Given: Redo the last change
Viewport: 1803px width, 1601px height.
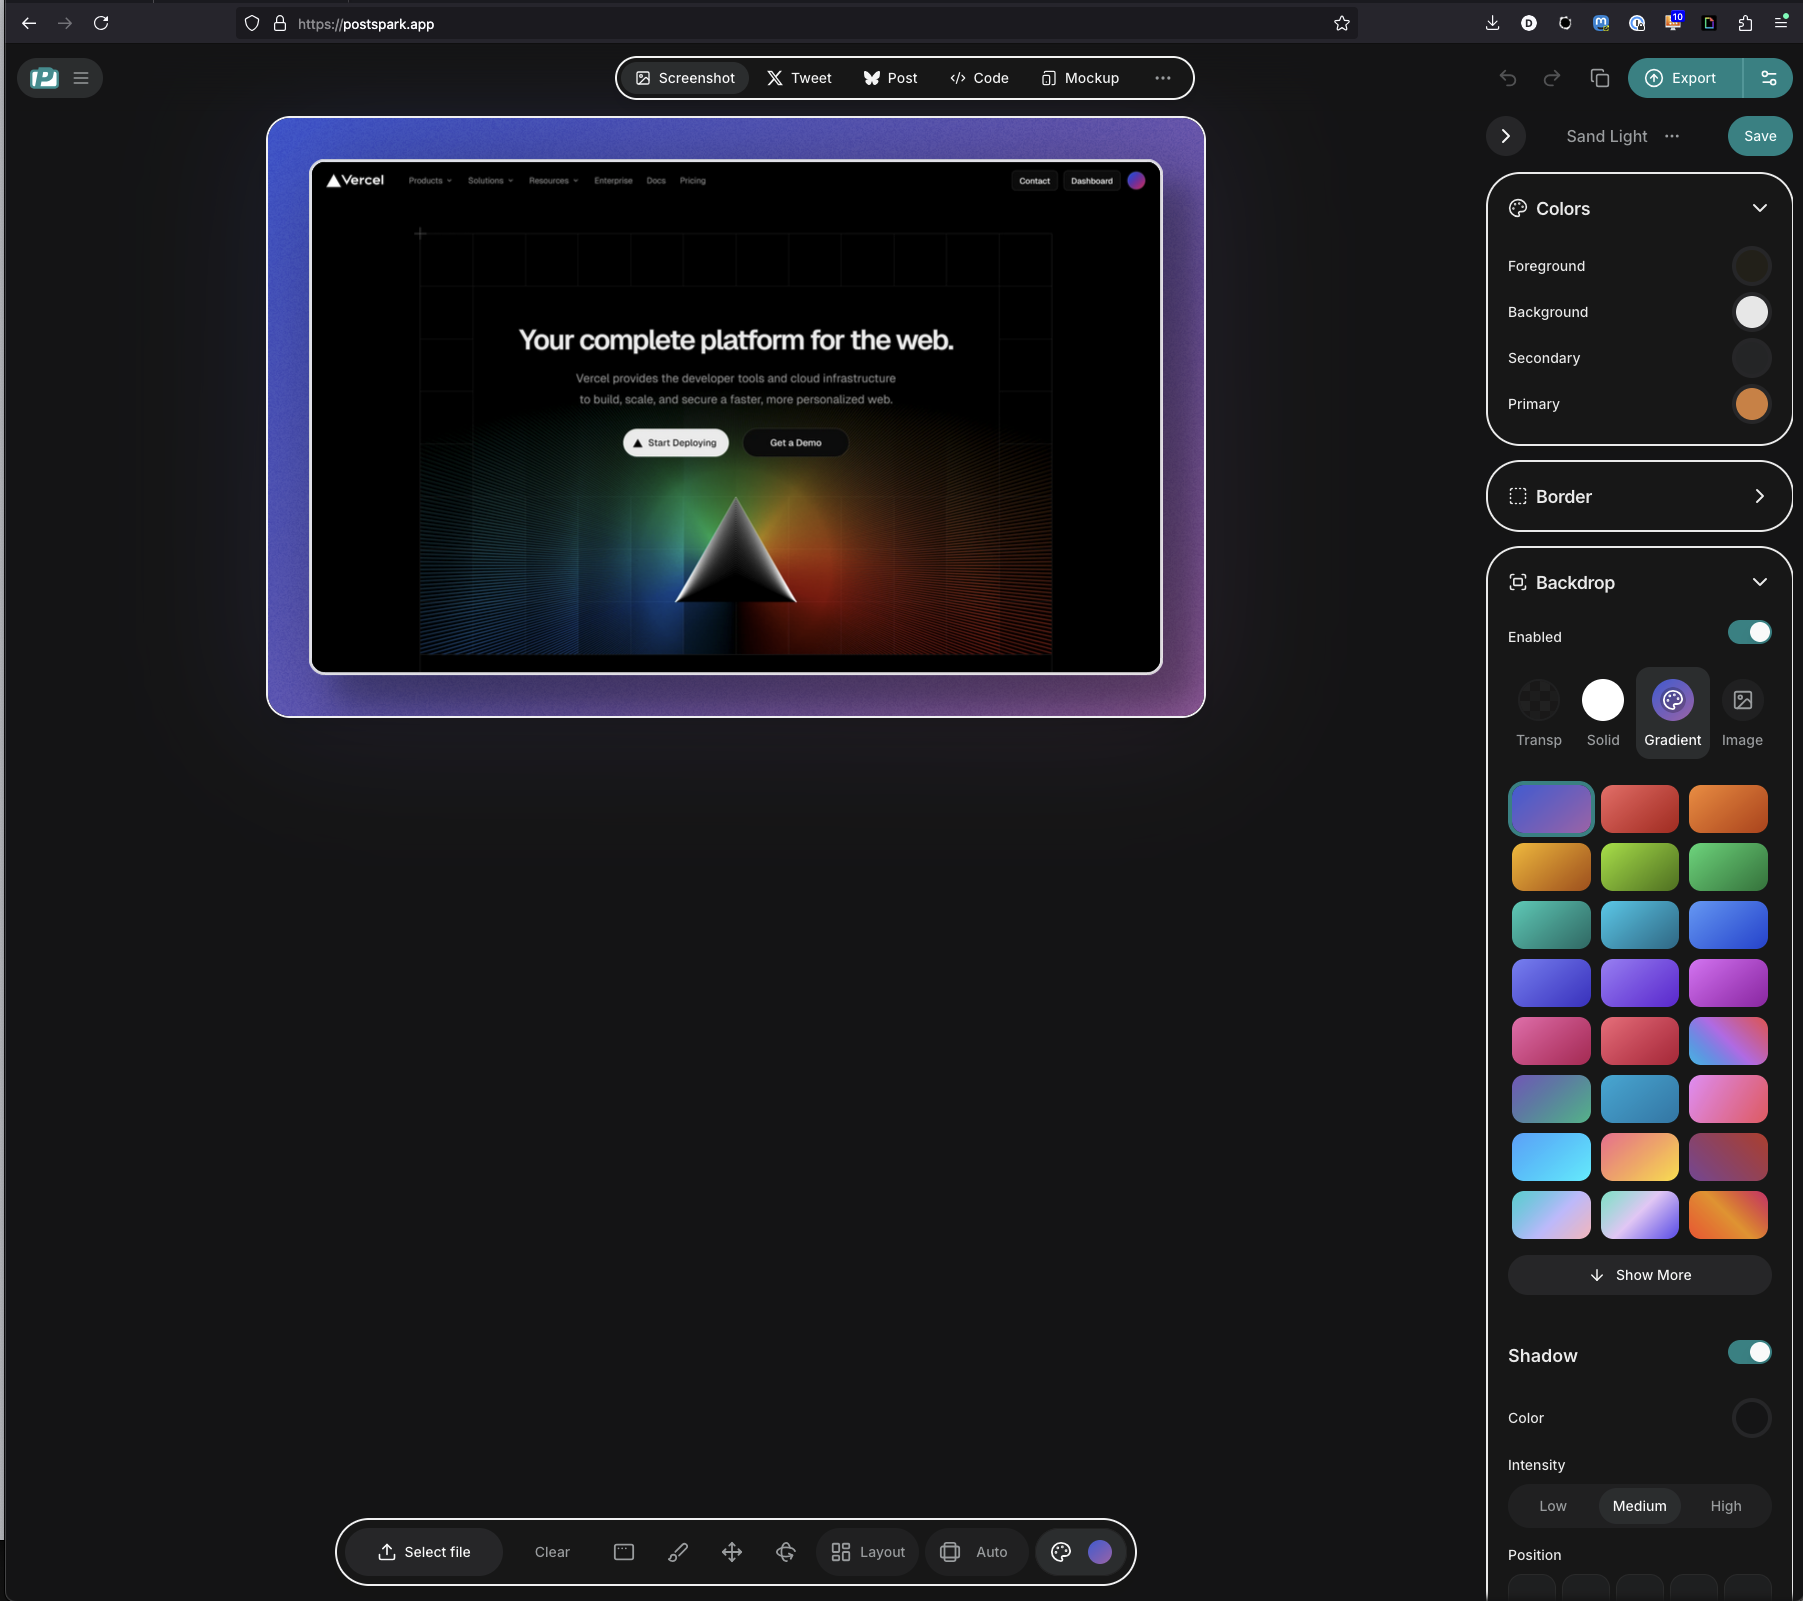Looking at the screenshot, I should tap(1552, 78).
